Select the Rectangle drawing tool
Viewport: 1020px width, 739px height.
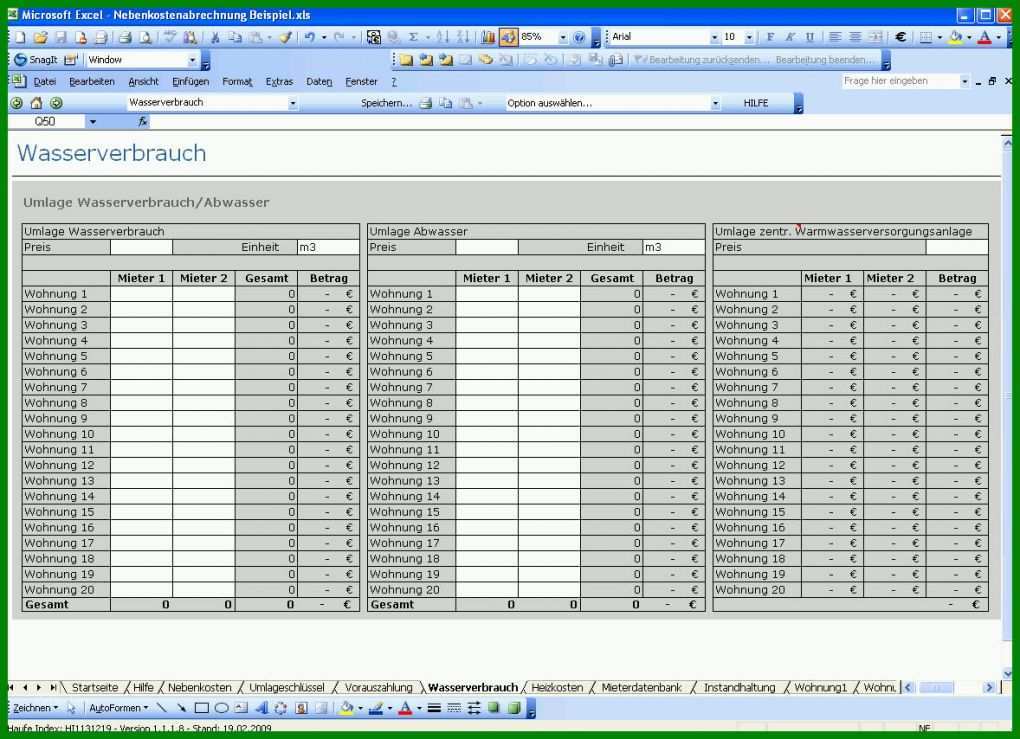coord(202,708)
